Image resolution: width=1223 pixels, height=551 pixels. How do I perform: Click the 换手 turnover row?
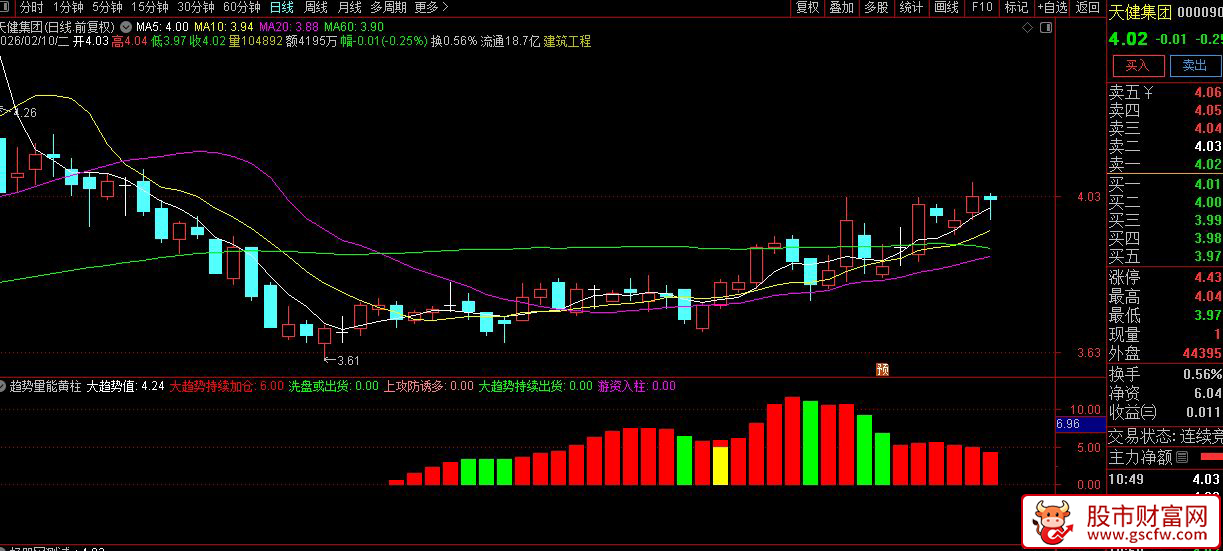1165,374
